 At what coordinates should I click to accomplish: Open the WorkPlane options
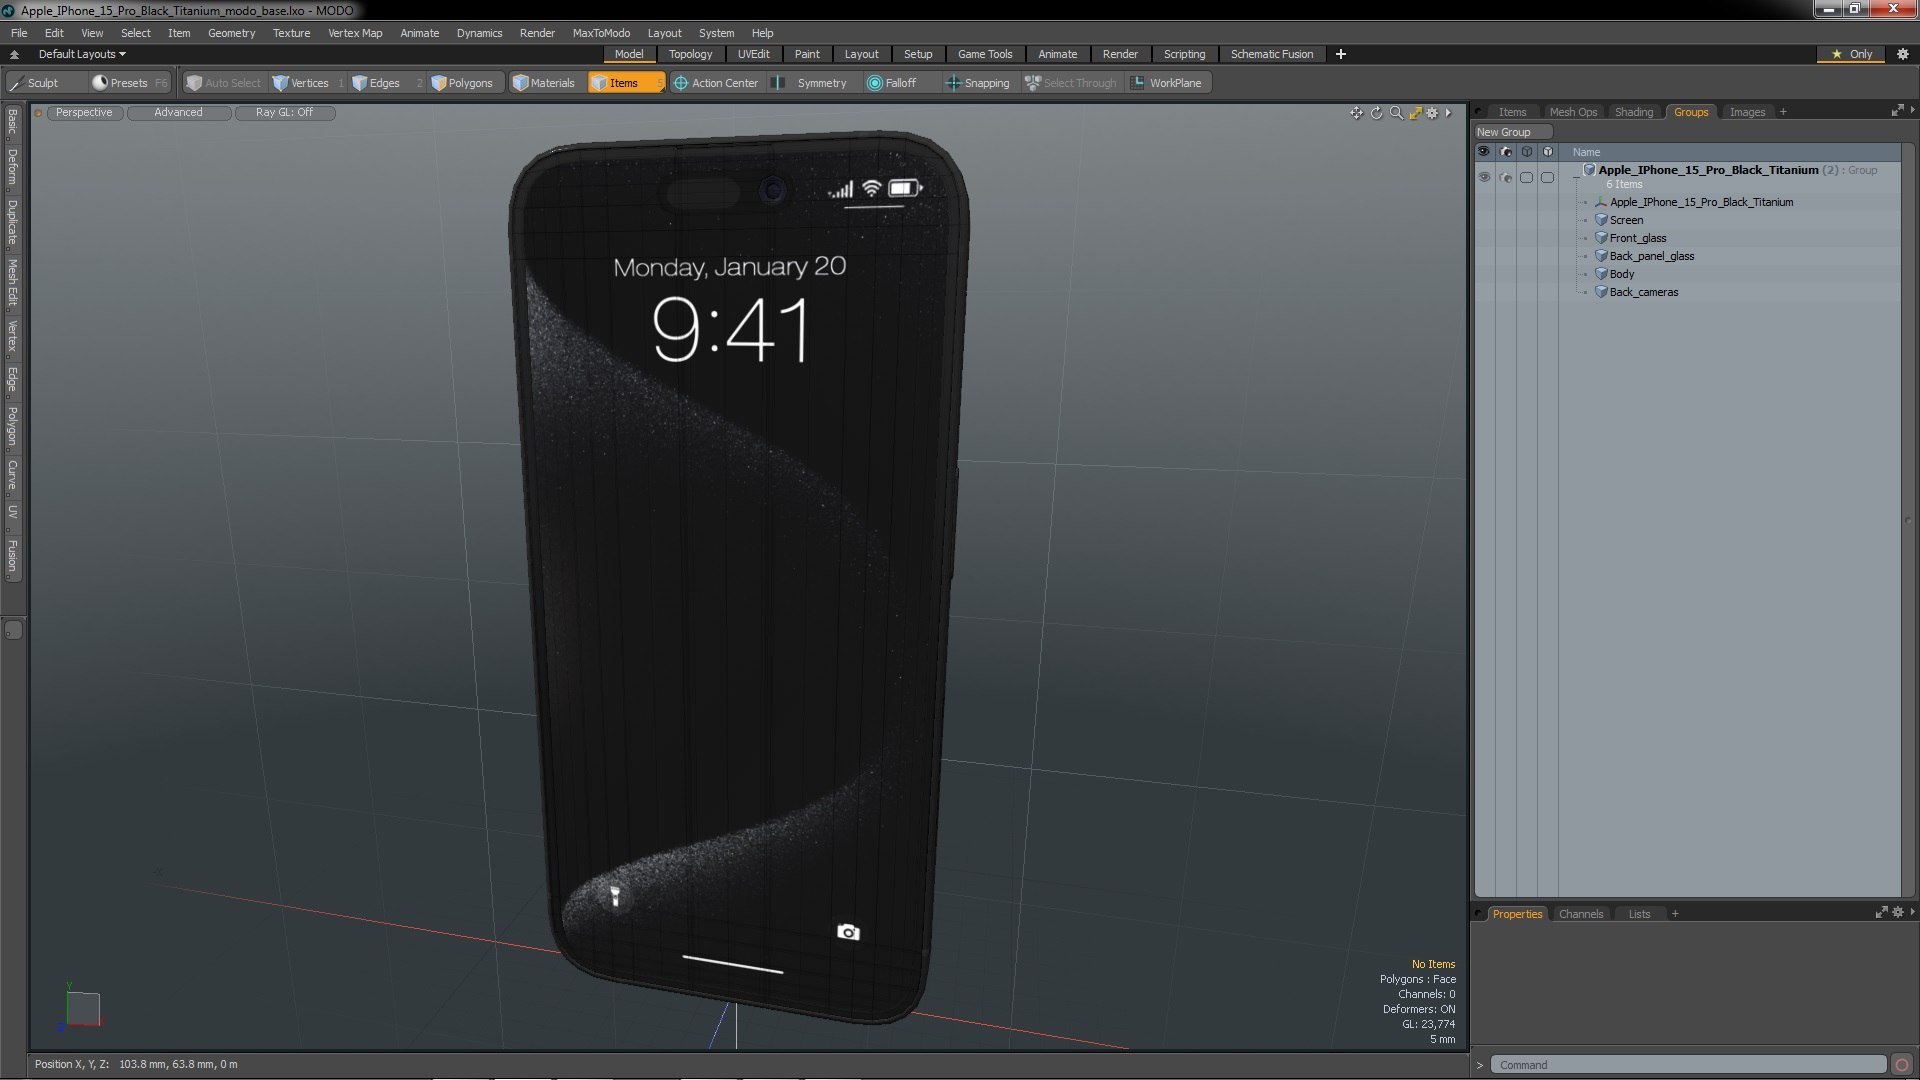pos(1167,83)
